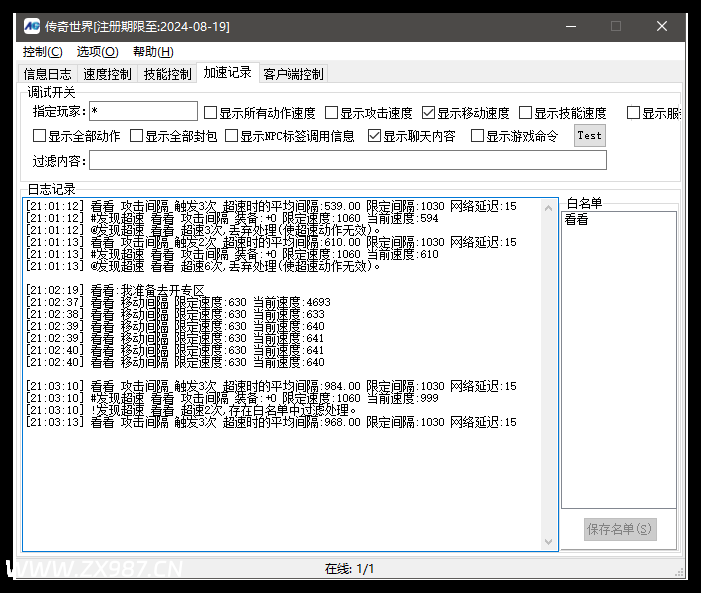The image size is (701, 593).
Task: Open the 选项(O) menu
Action: (x=97, y=52)
